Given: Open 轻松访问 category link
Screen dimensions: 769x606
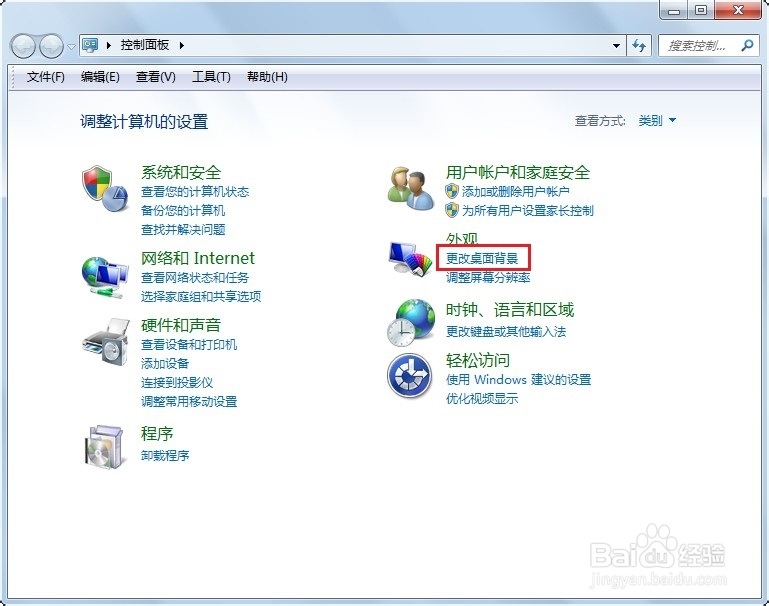Looking at the screenshot, I should click(x=478, y=360).
